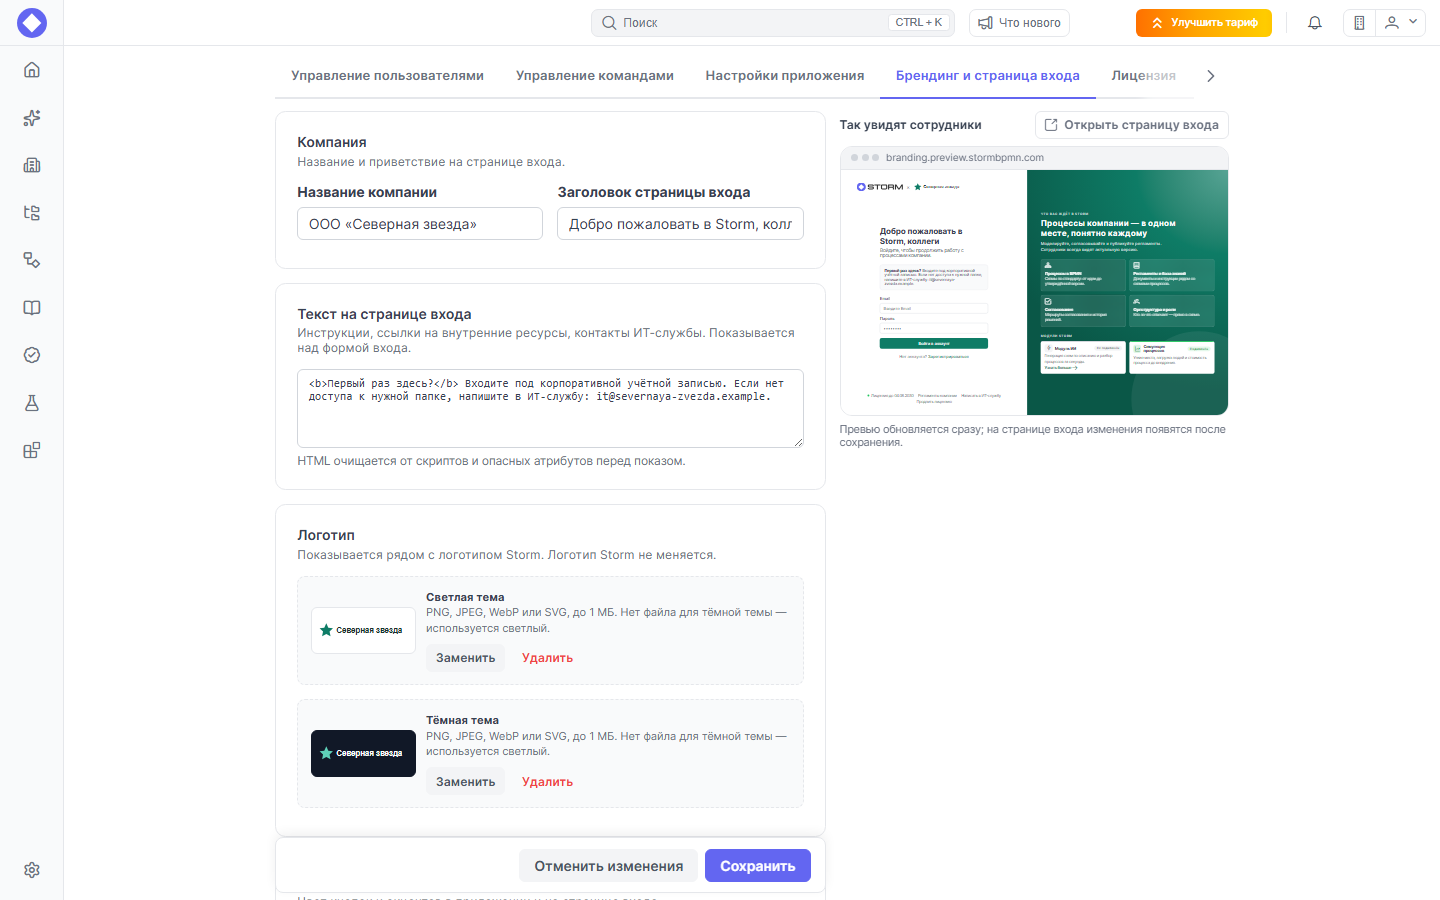1440x900 pixels.
Task: Open the flask icon in sidebar
Action: [x=32, y=403]
